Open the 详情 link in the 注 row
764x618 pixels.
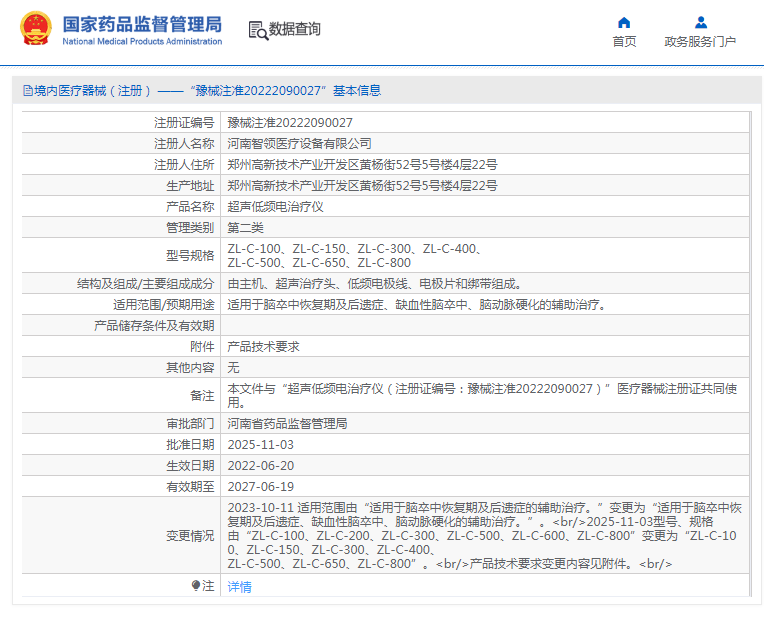[240, 587]
